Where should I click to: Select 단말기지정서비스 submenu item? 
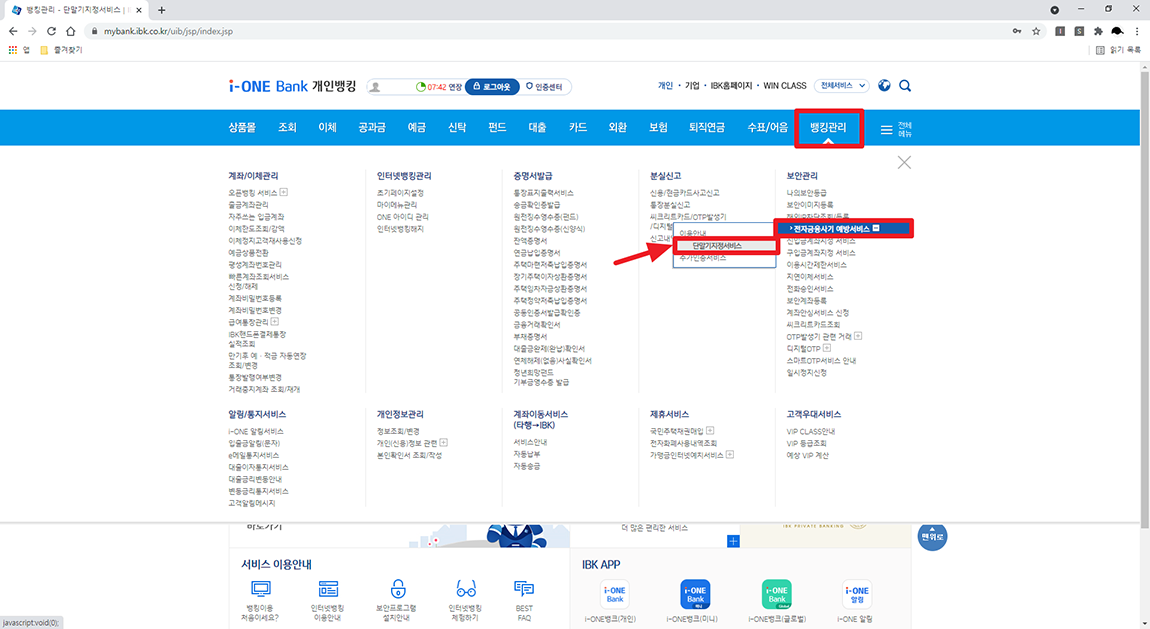point(717,246)
